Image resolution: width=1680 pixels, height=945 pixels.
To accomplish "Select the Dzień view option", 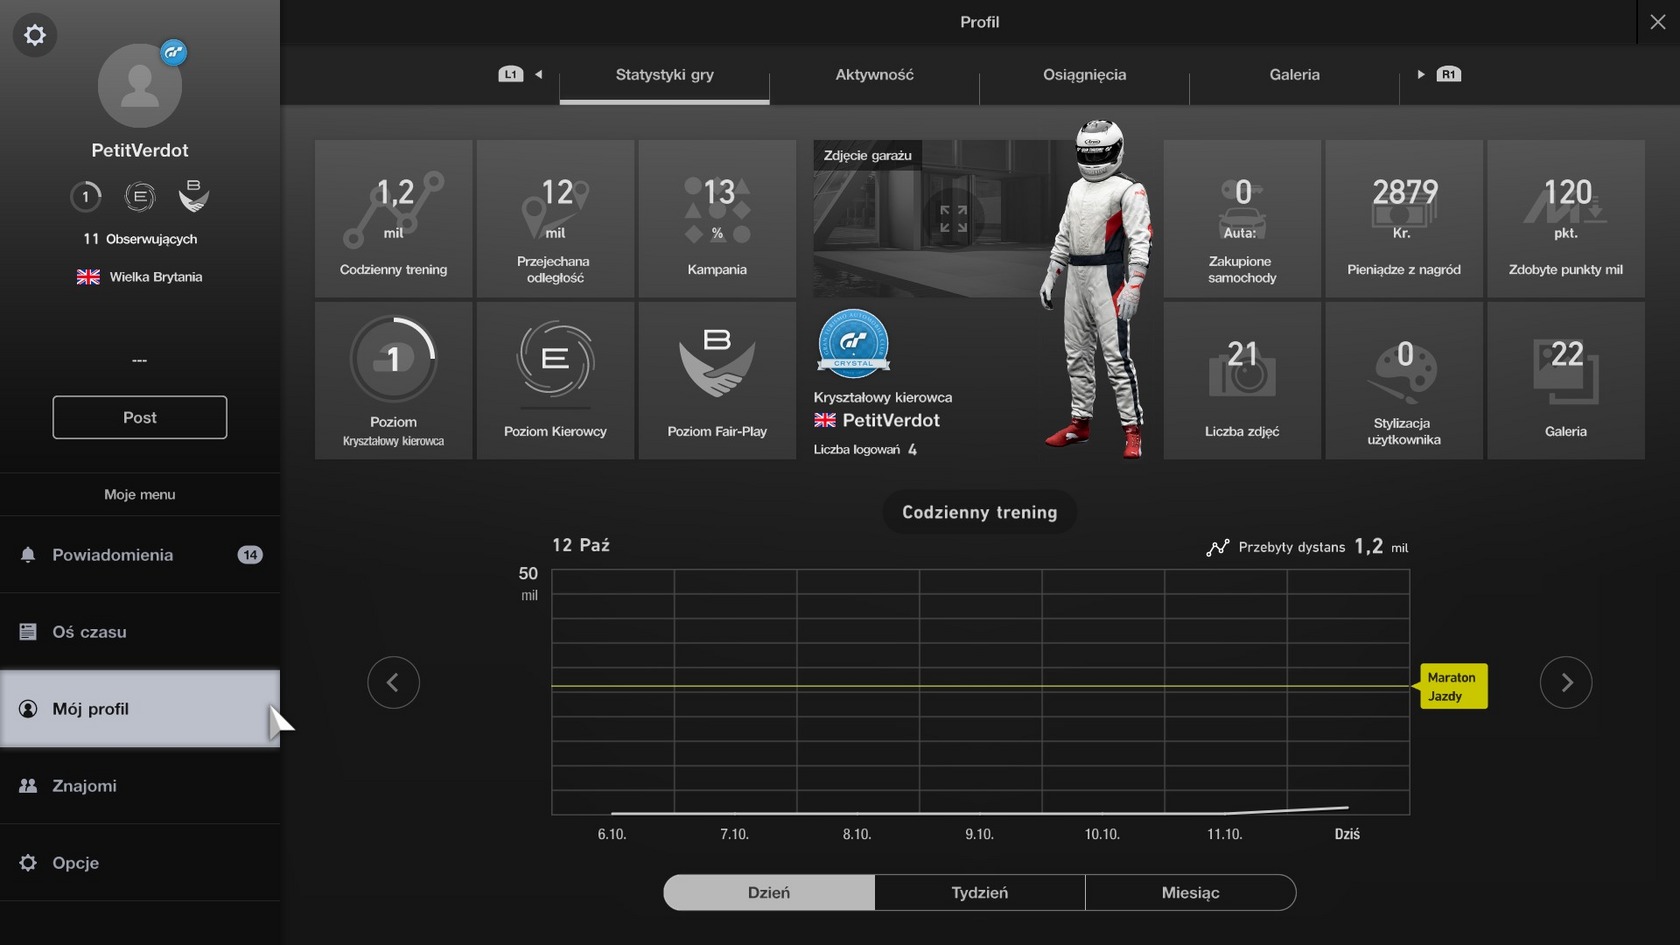I will click(769, 892).
